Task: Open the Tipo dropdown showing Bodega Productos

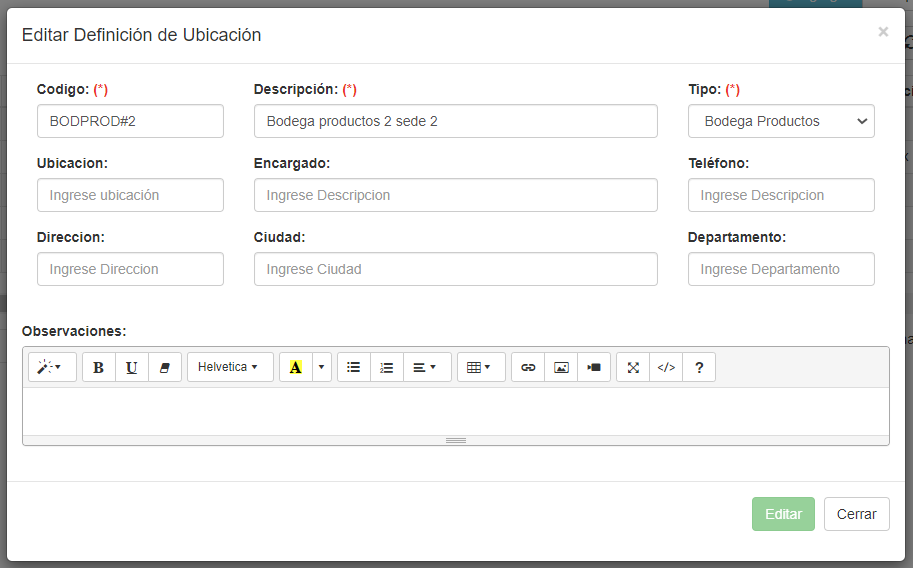Action: (781, 121)
